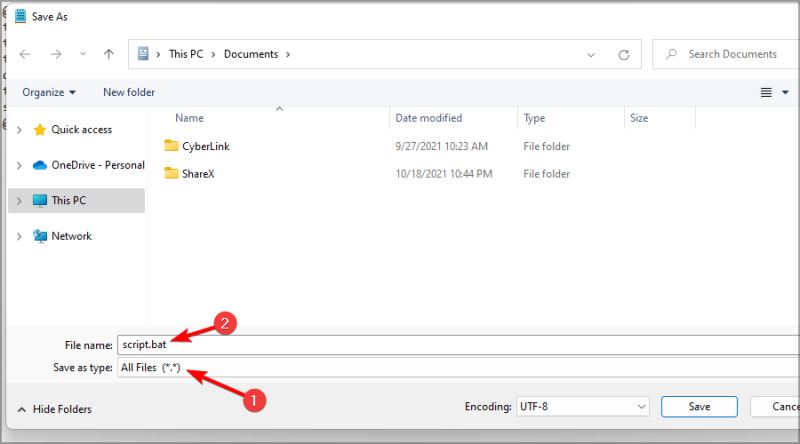The image size is (800, 444).
Task: Click File folder type of the ShareX row
Action: point(546,174)
